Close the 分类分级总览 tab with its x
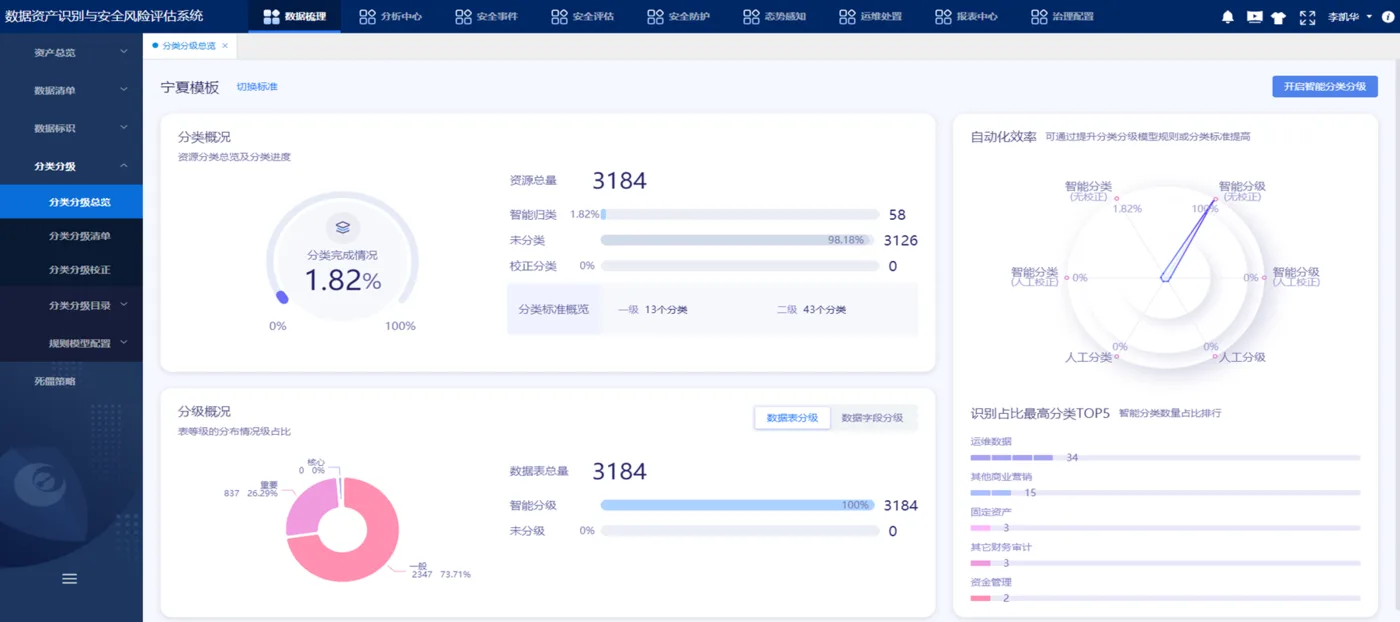The image size is (1400, 622). [x=225, y=46]
